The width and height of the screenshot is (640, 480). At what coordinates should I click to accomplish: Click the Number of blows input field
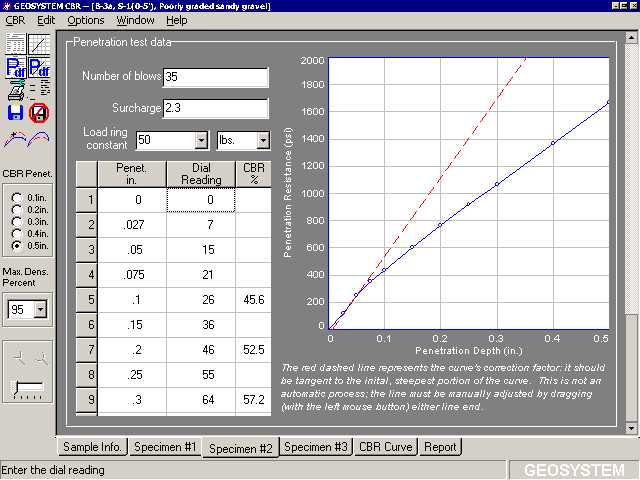coord(215,78)
